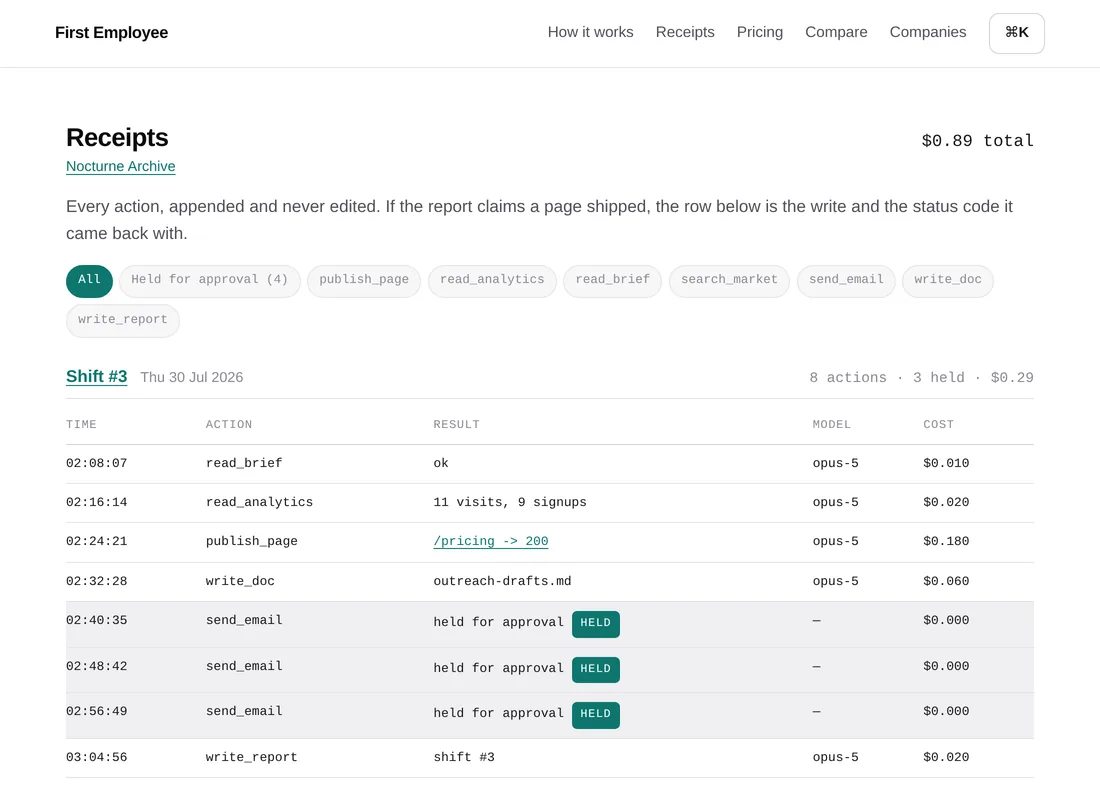1100x800 pixels.
Task: Click the TIME column header
Action: pos(81,425)
